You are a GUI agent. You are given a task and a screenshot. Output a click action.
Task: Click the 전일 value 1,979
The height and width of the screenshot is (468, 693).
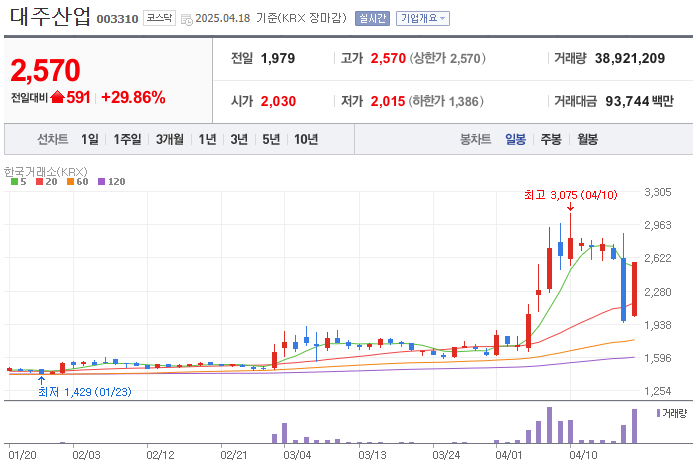pyautogui.click(x=278, y=58)
